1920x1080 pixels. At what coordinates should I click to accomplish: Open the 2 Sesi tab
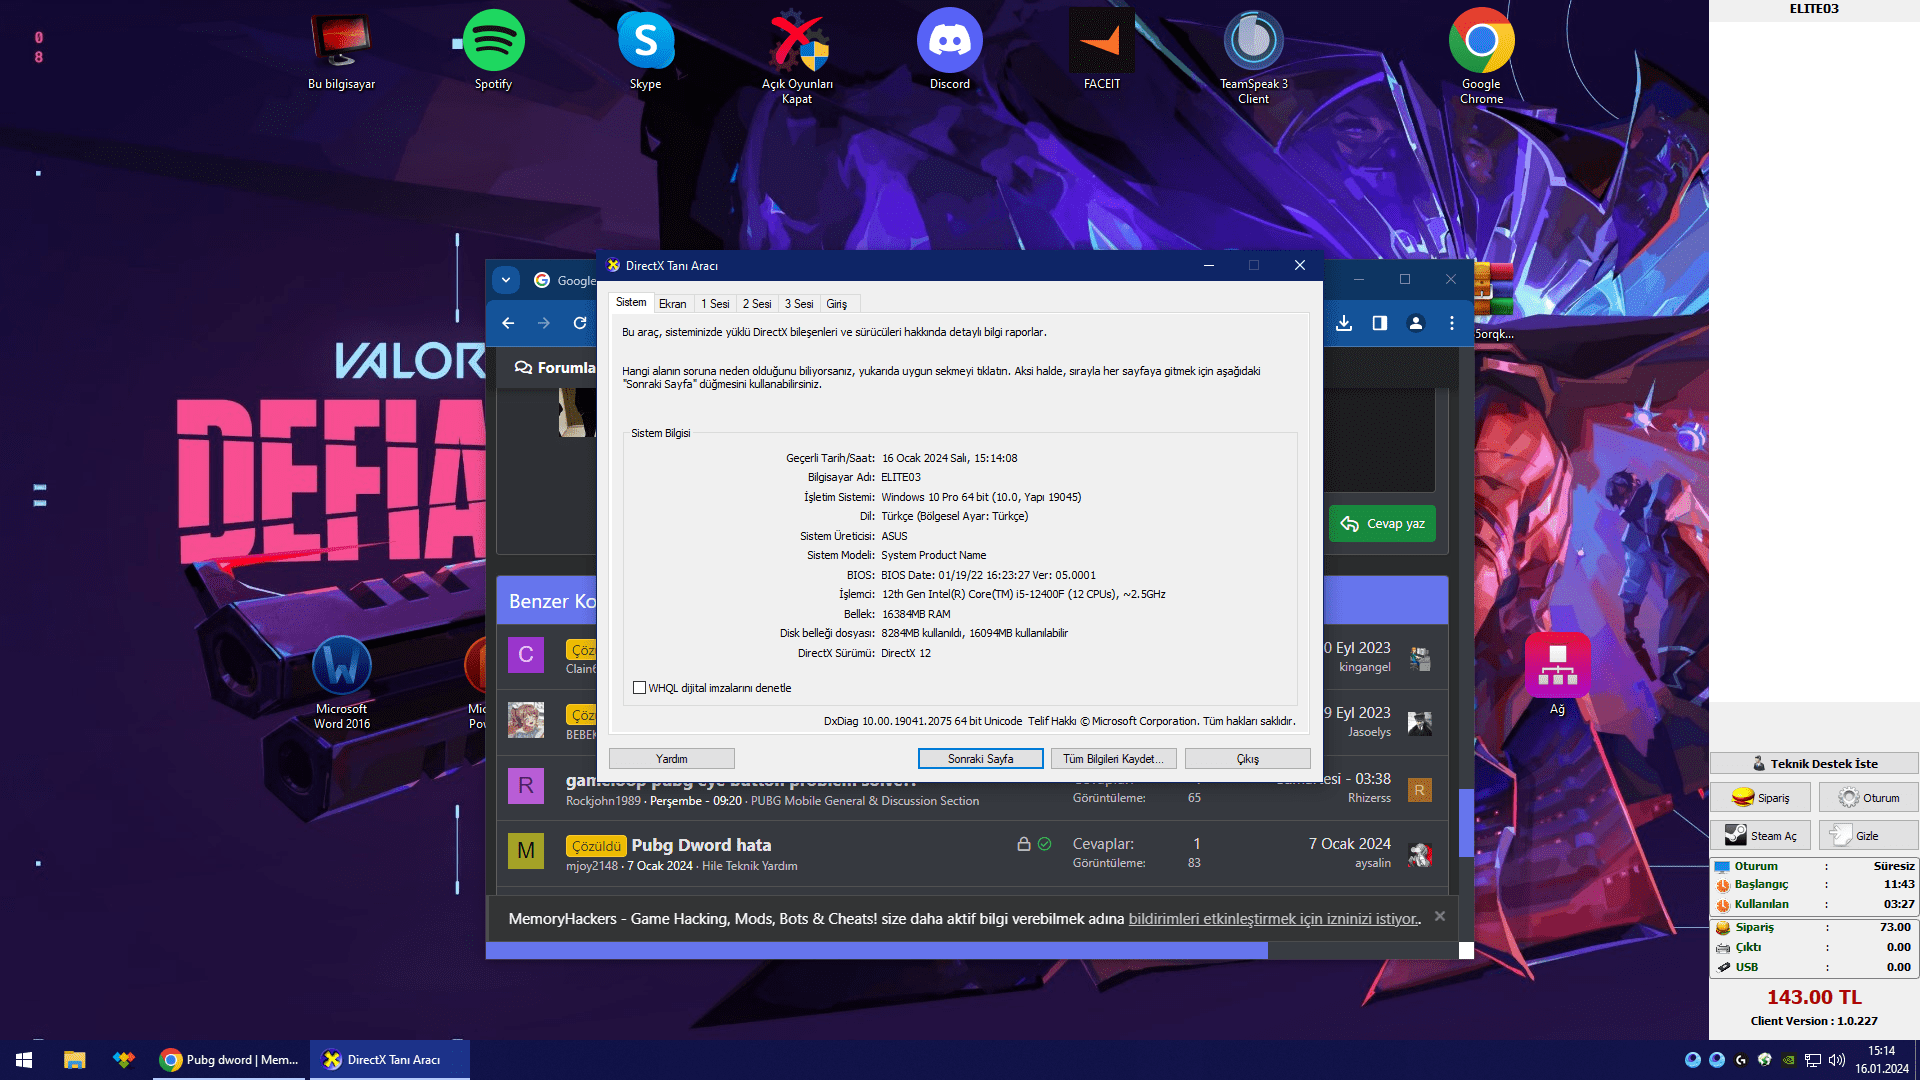click(x=757, y=304)
